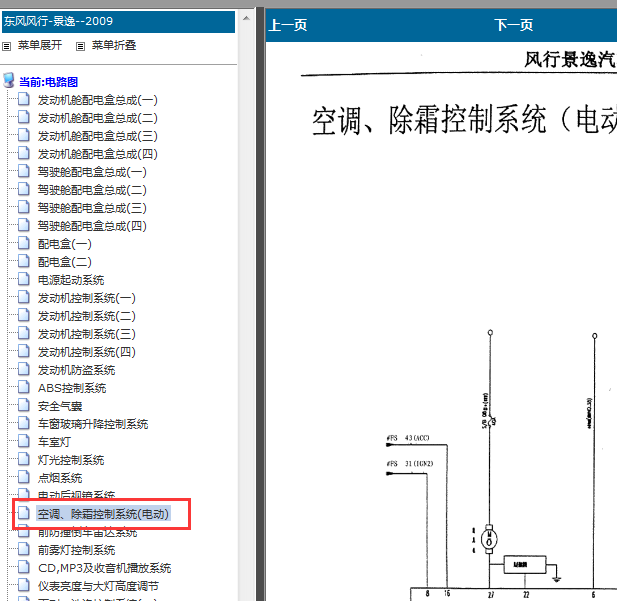This screenshot has width=617, height=601.
Task: Open 仪表亮度与大灯高度调节
Action: (98, 586)
